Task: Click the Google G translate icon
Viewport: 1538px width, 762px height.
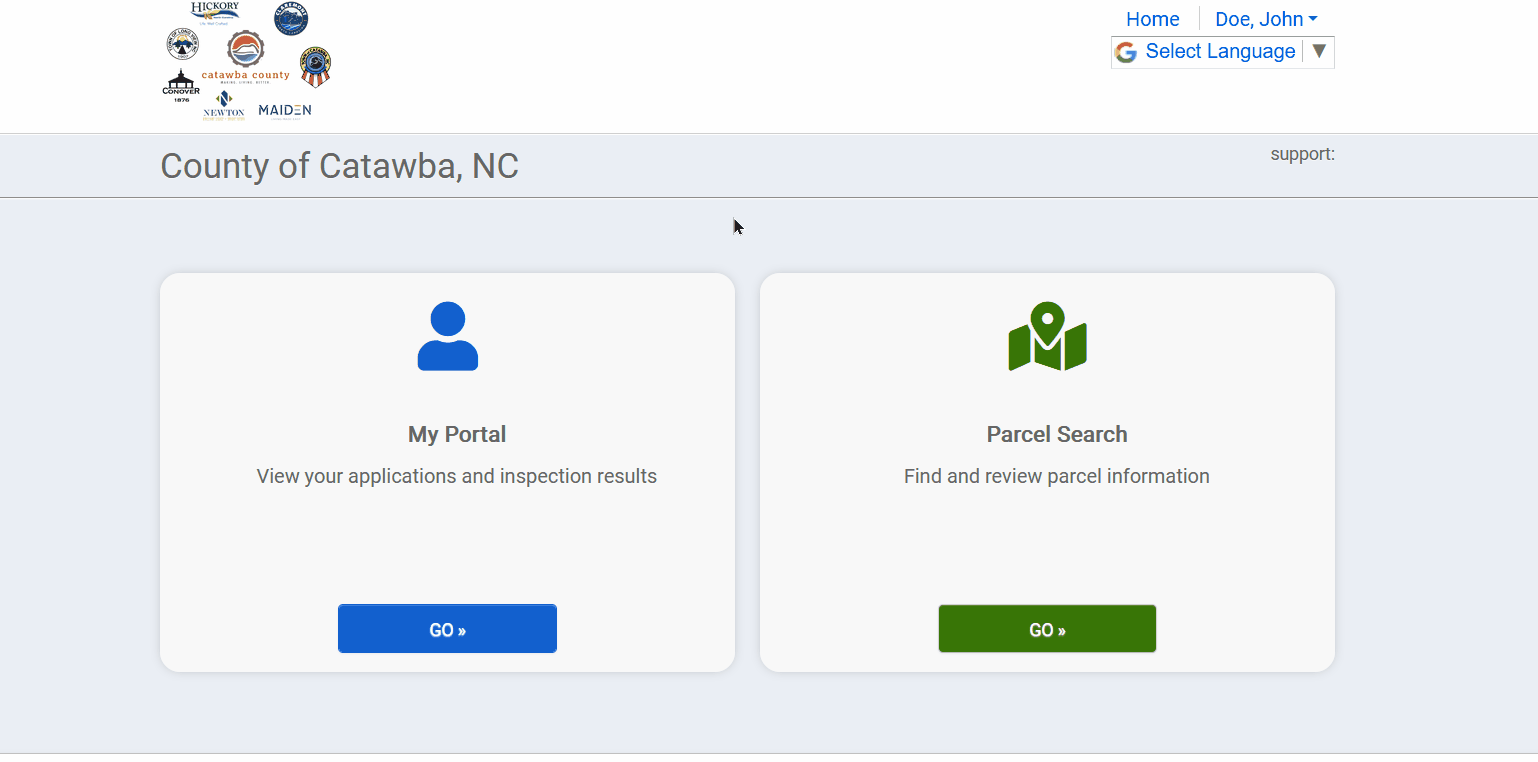Action: [x=1127, y=52]
